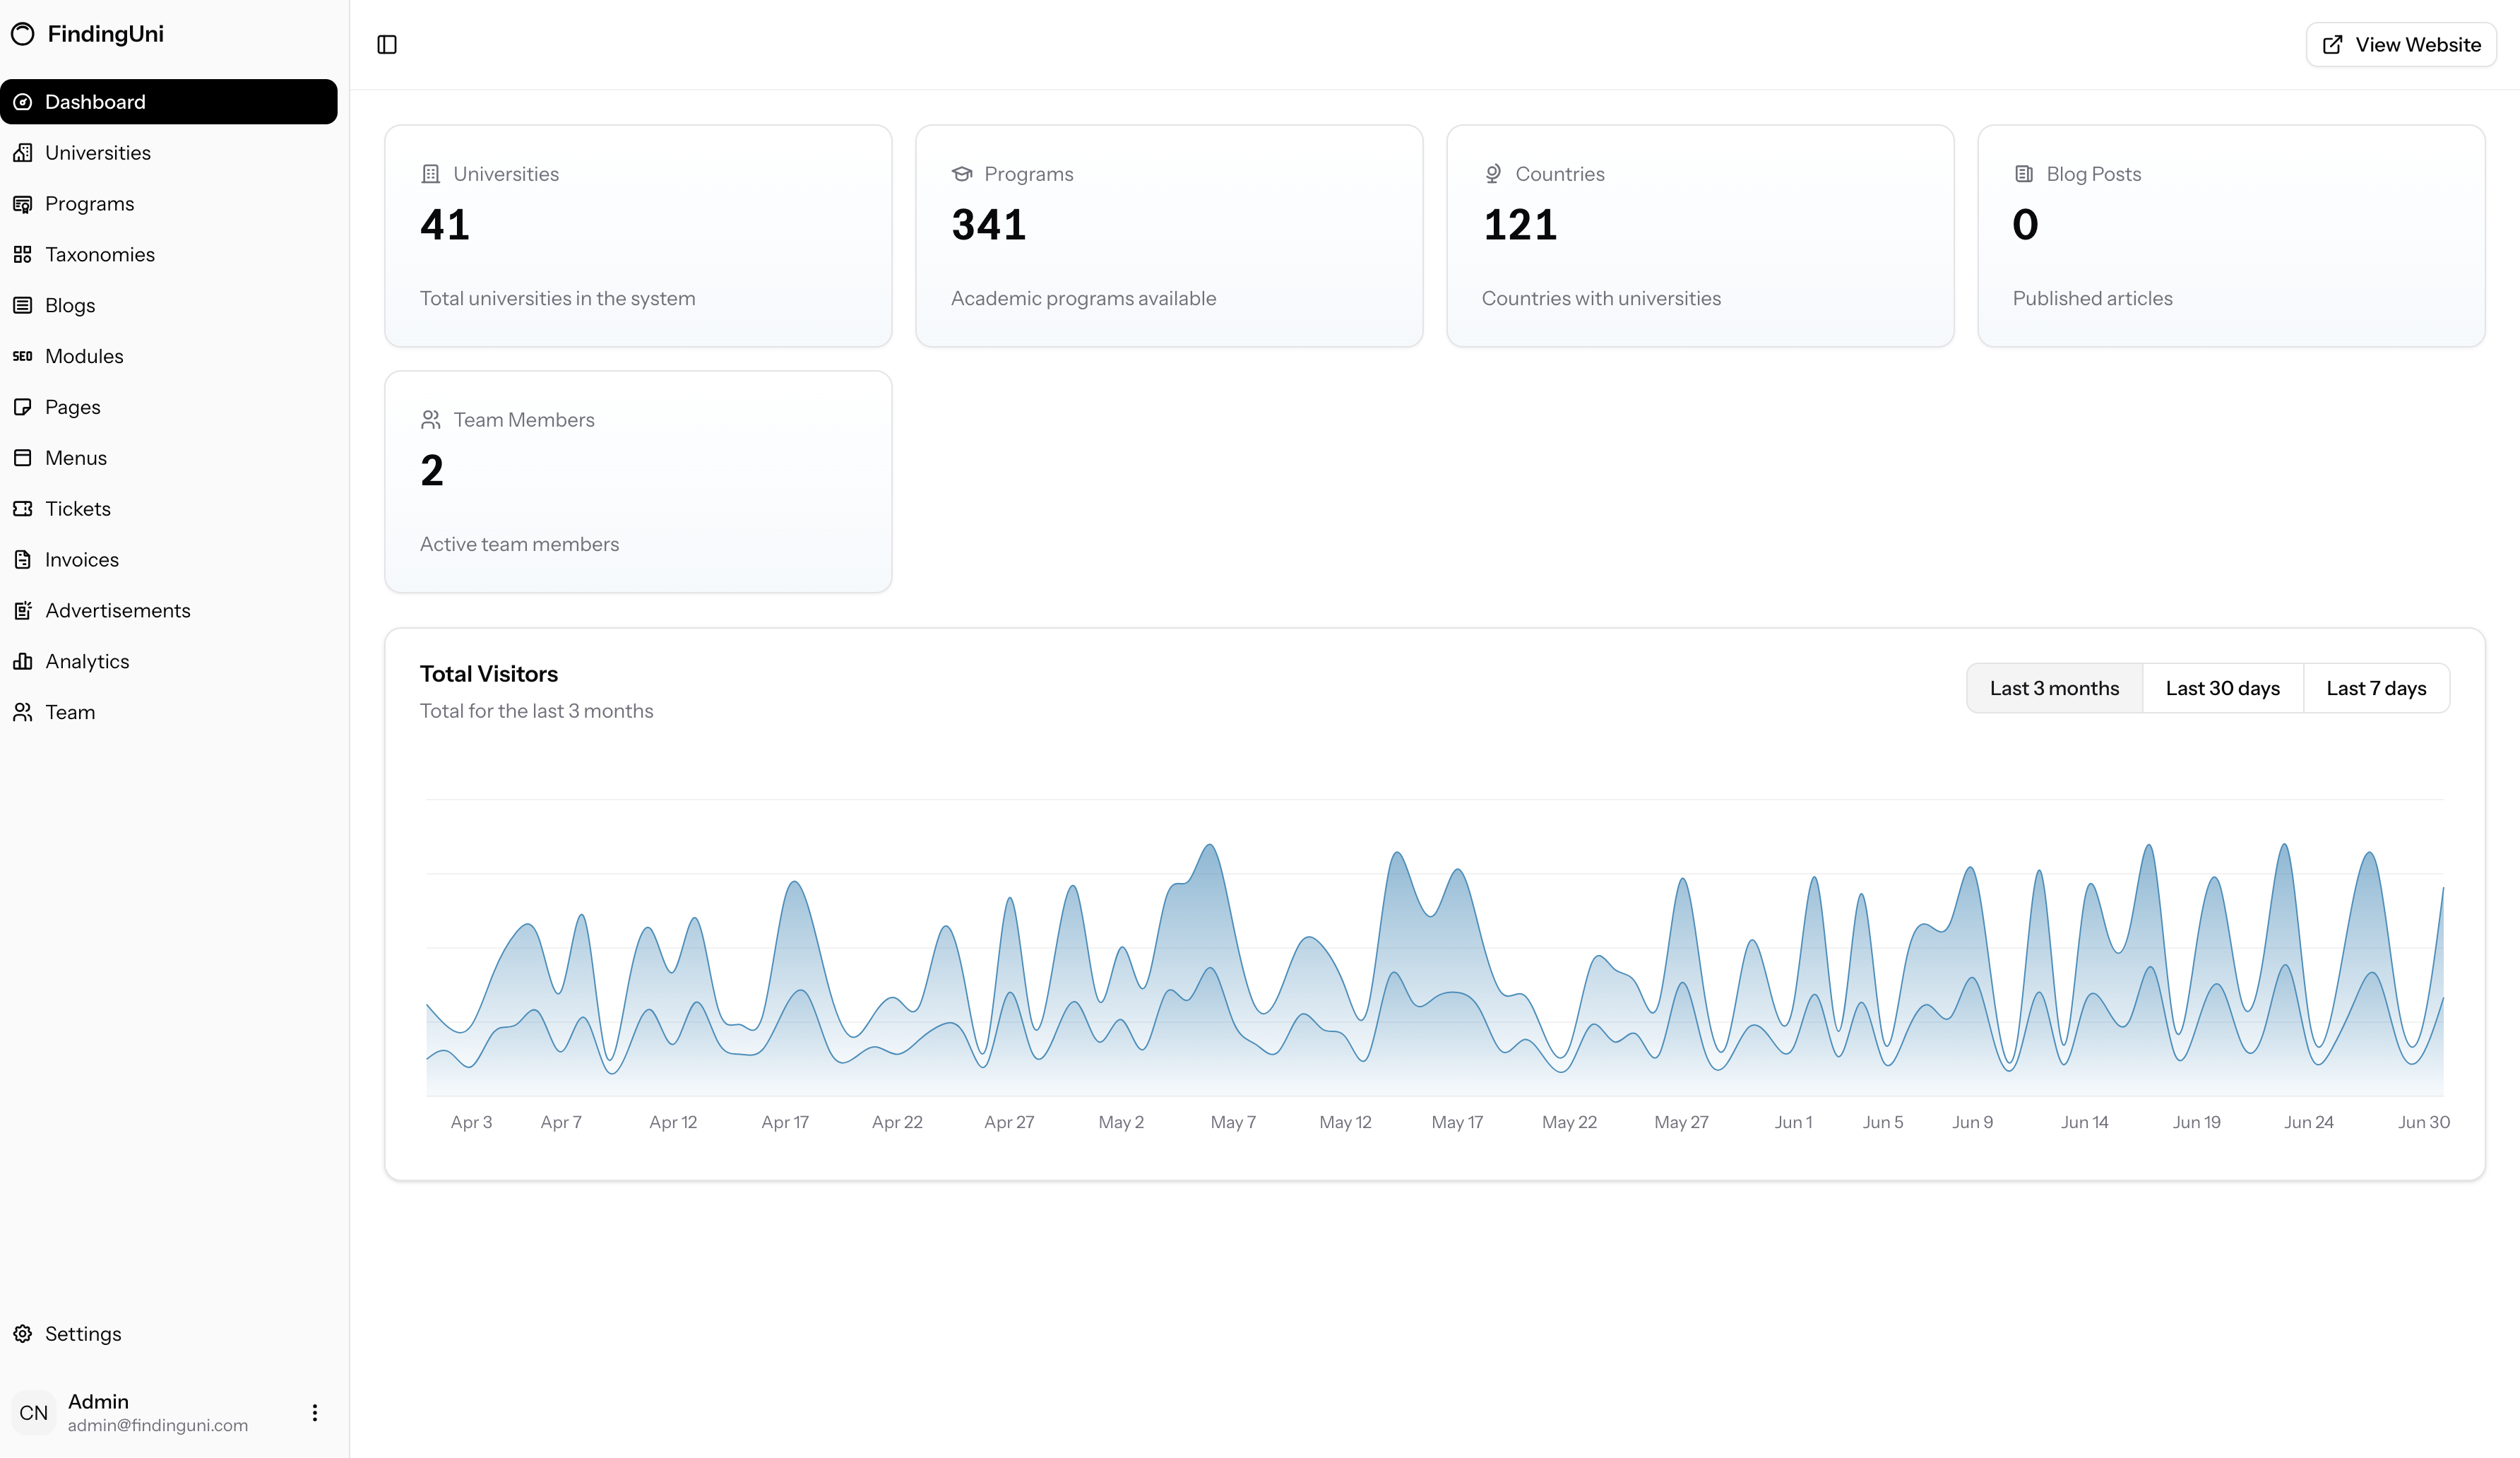
Task: Select Last 3 months range
Action: click(x=2054, y=688)
